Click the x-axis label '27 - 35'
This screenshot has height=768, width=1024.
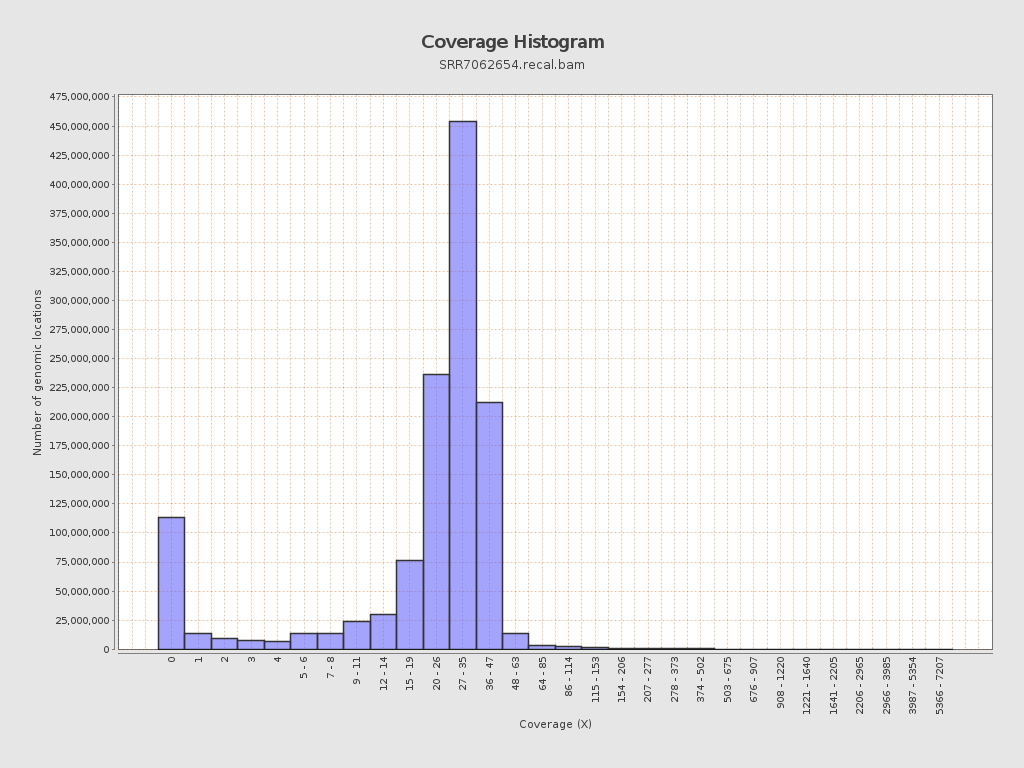463,673
